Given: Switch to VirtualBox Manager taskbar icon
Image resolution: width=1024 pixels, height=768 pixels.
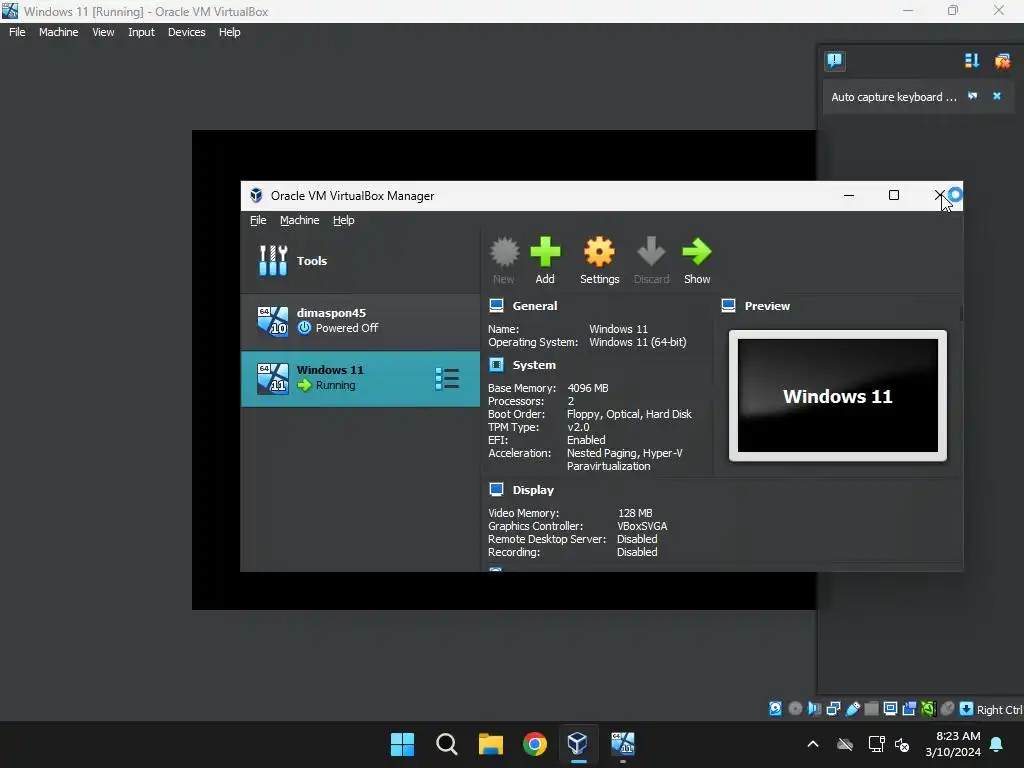Looking at the screenshot, I should [578, 744].
